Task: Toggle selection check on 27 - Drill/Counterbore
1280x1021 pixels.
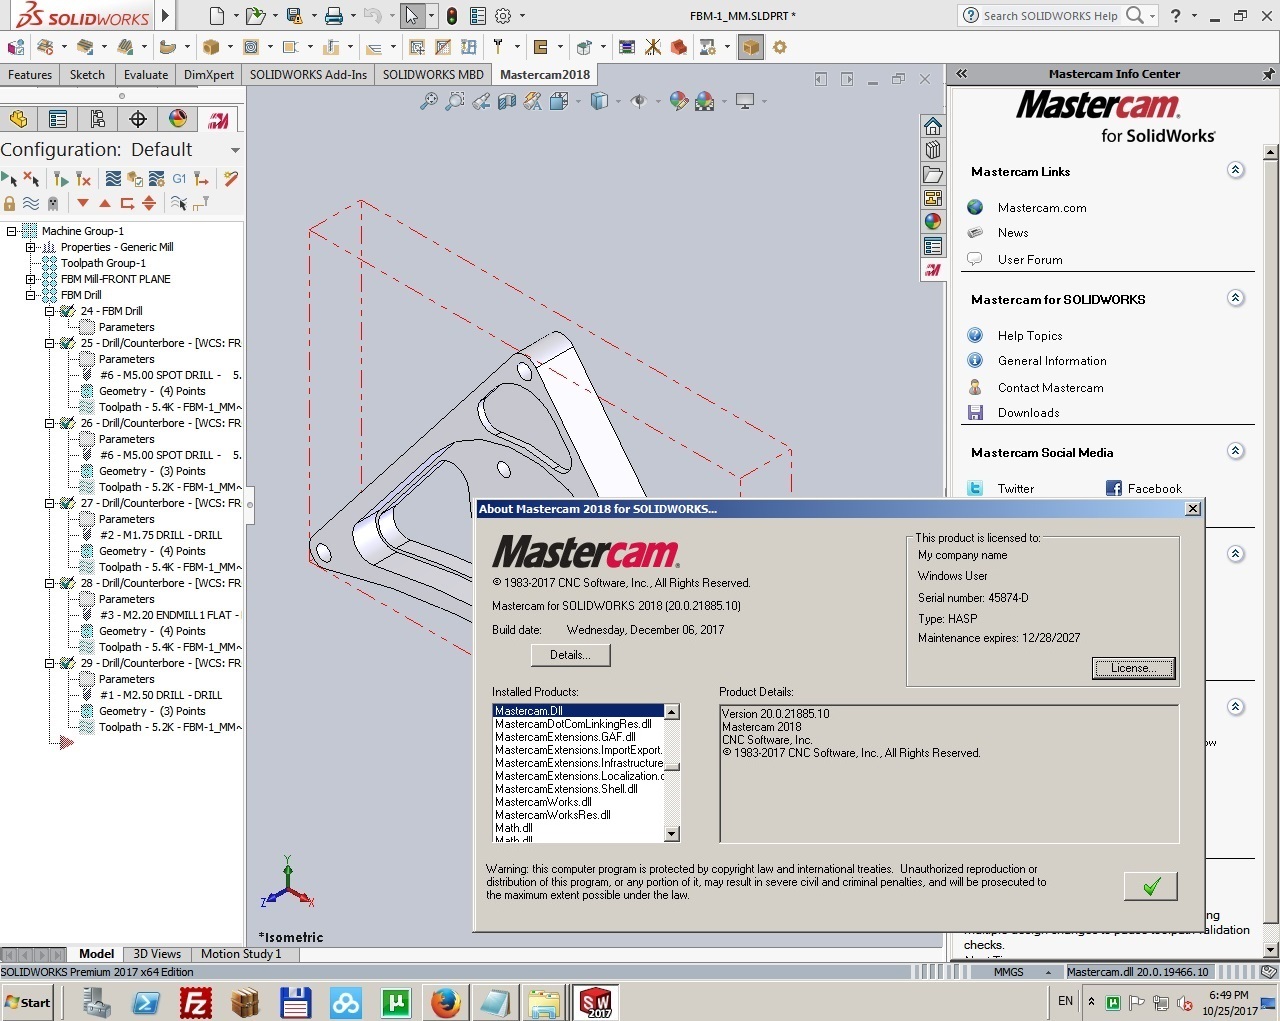Action: (x=68, y=503)
